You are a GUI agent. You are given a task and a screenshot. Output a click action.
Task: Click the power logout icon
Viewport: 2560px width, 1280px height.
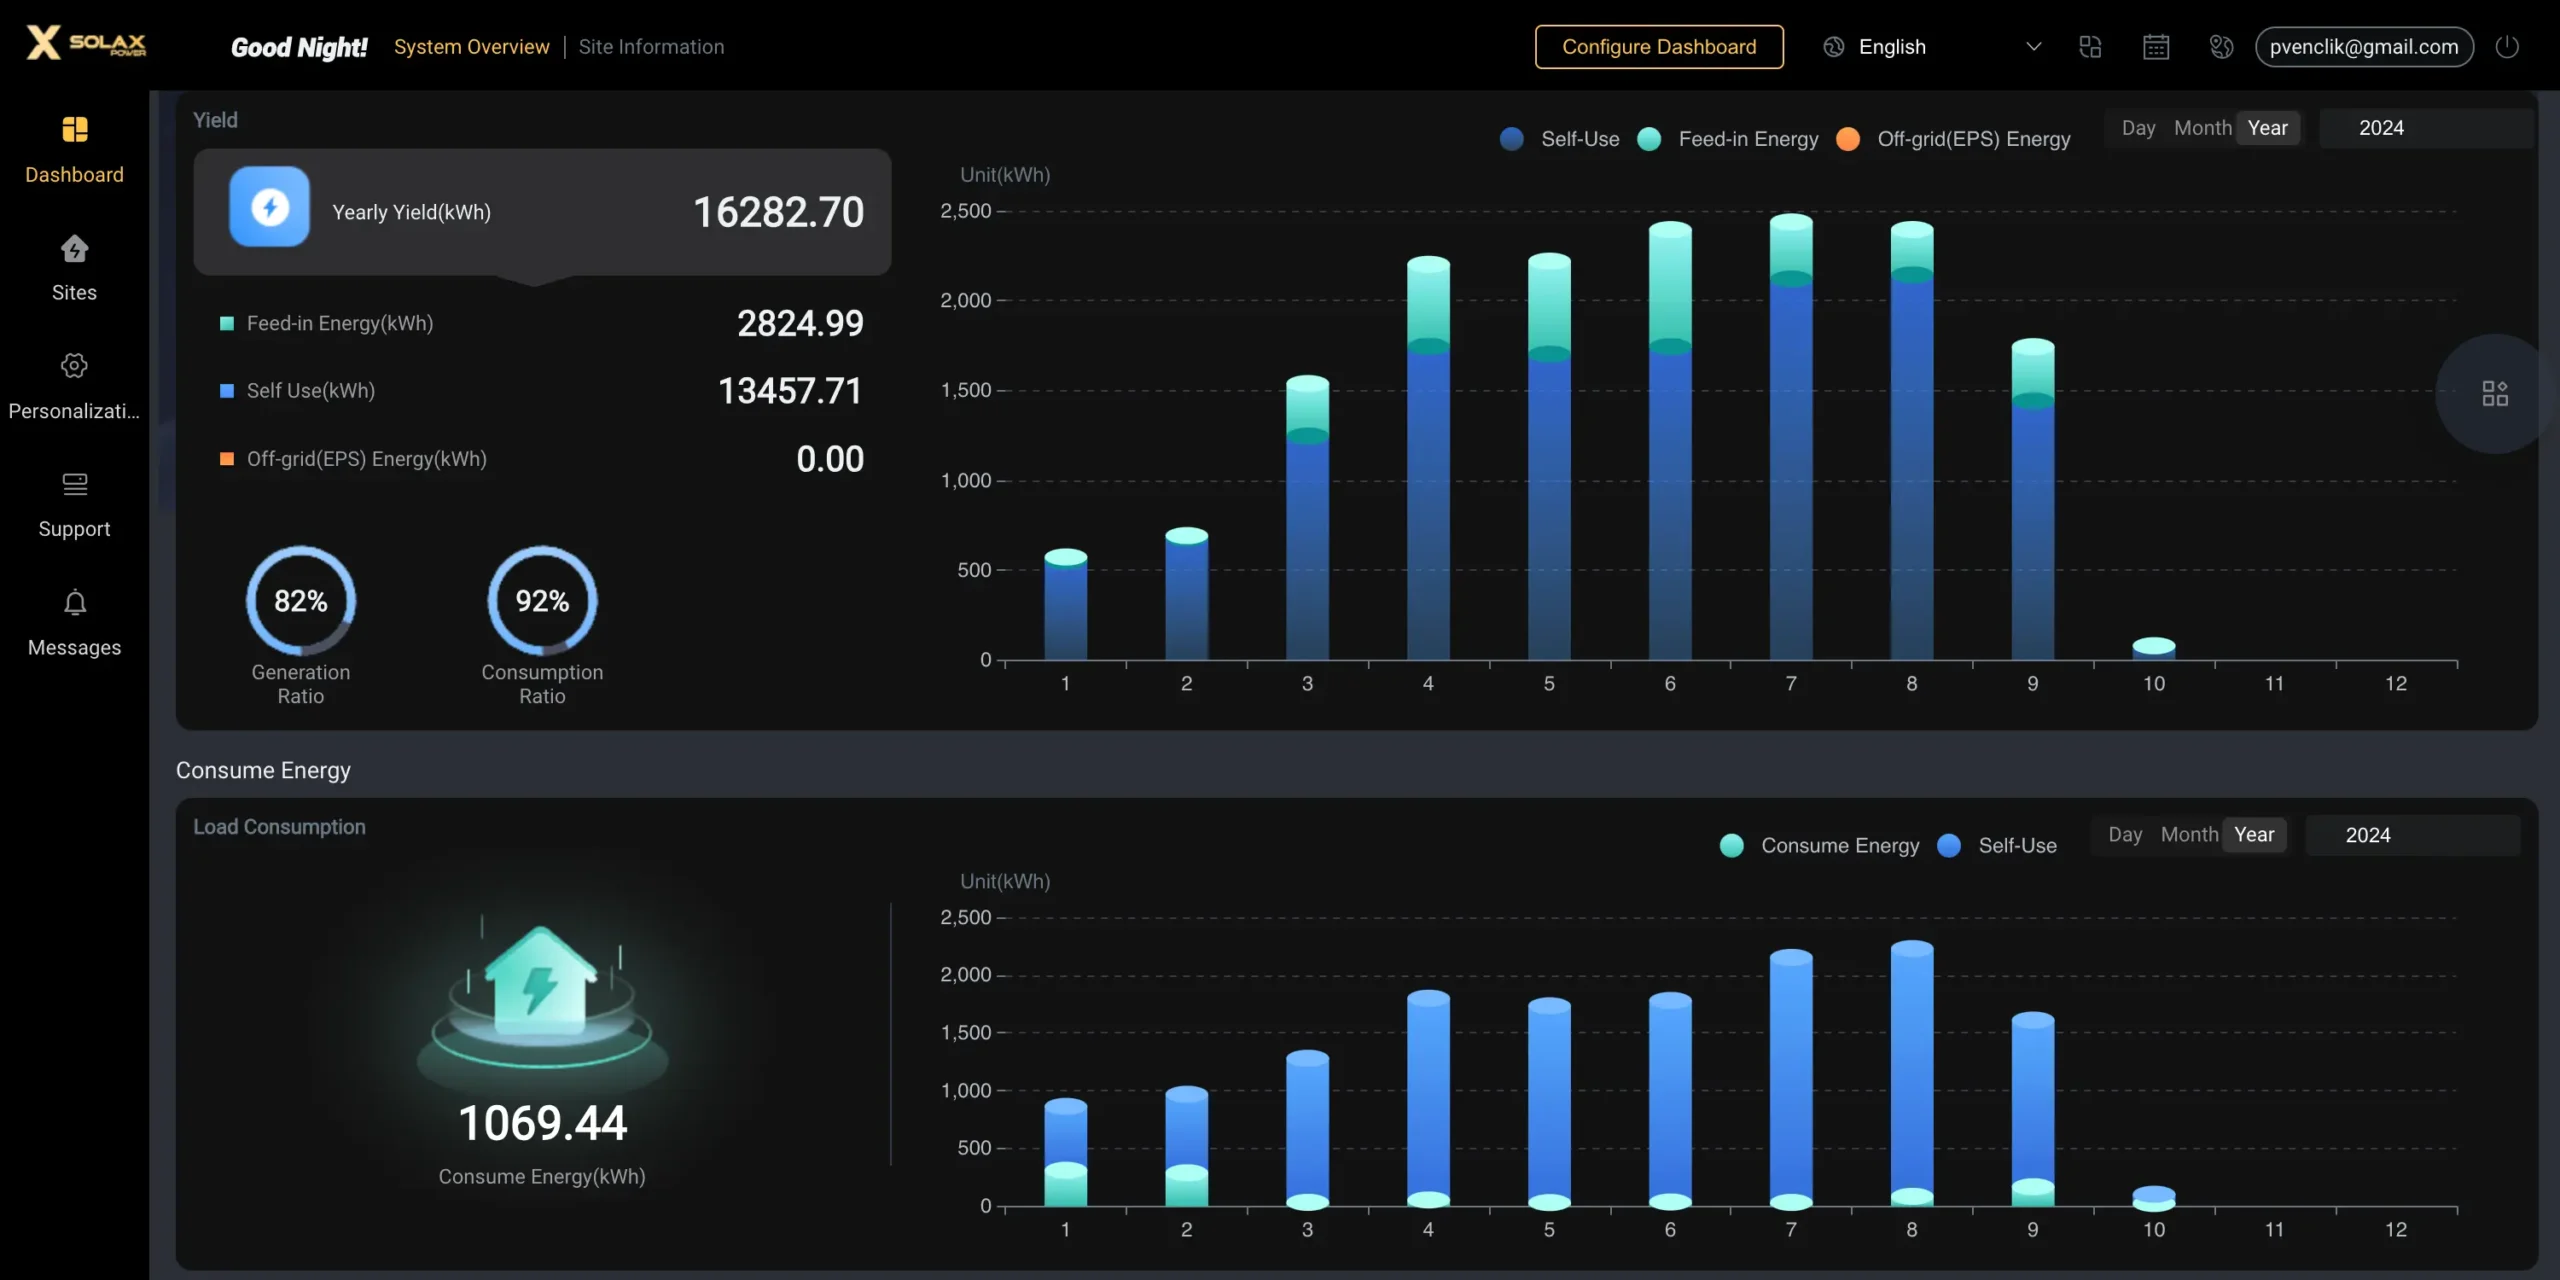pos(2507,47)
